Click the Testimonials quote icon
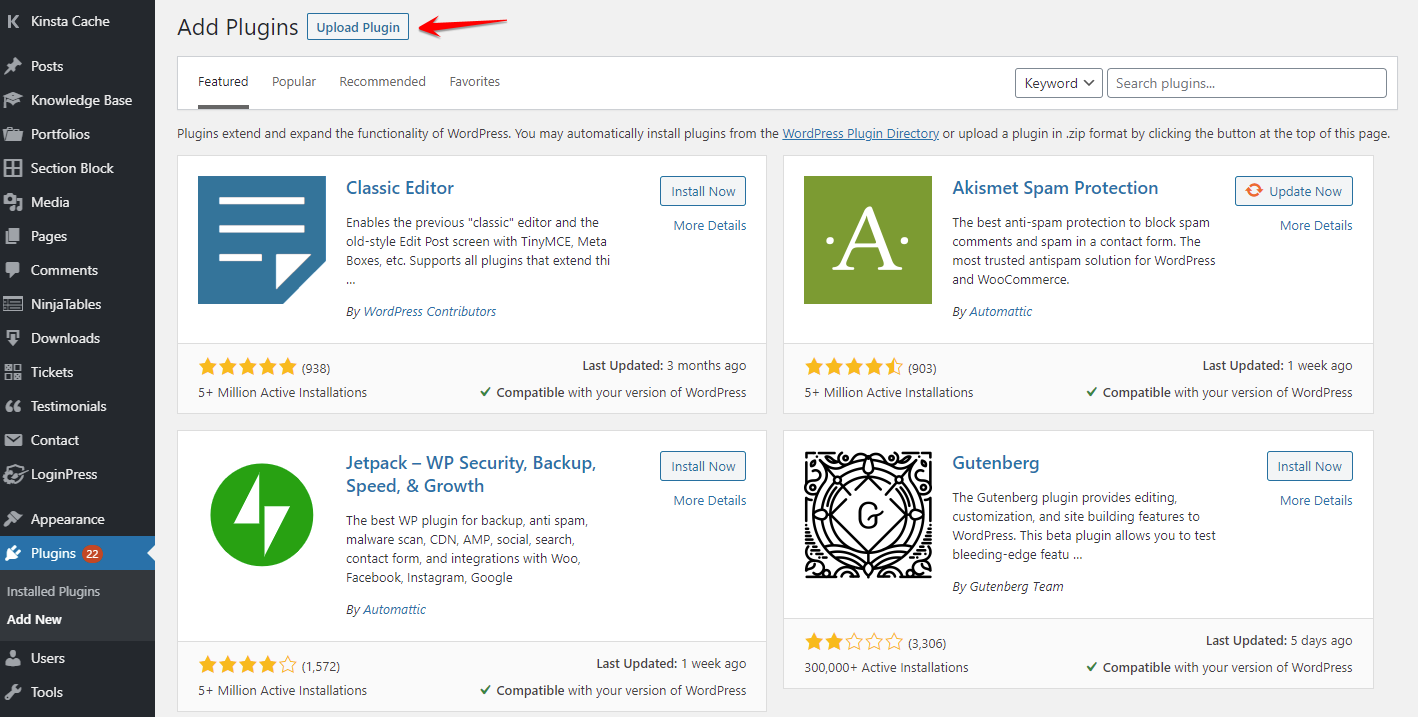Viewport: 1418px width, 717px height. click(13, 406)
